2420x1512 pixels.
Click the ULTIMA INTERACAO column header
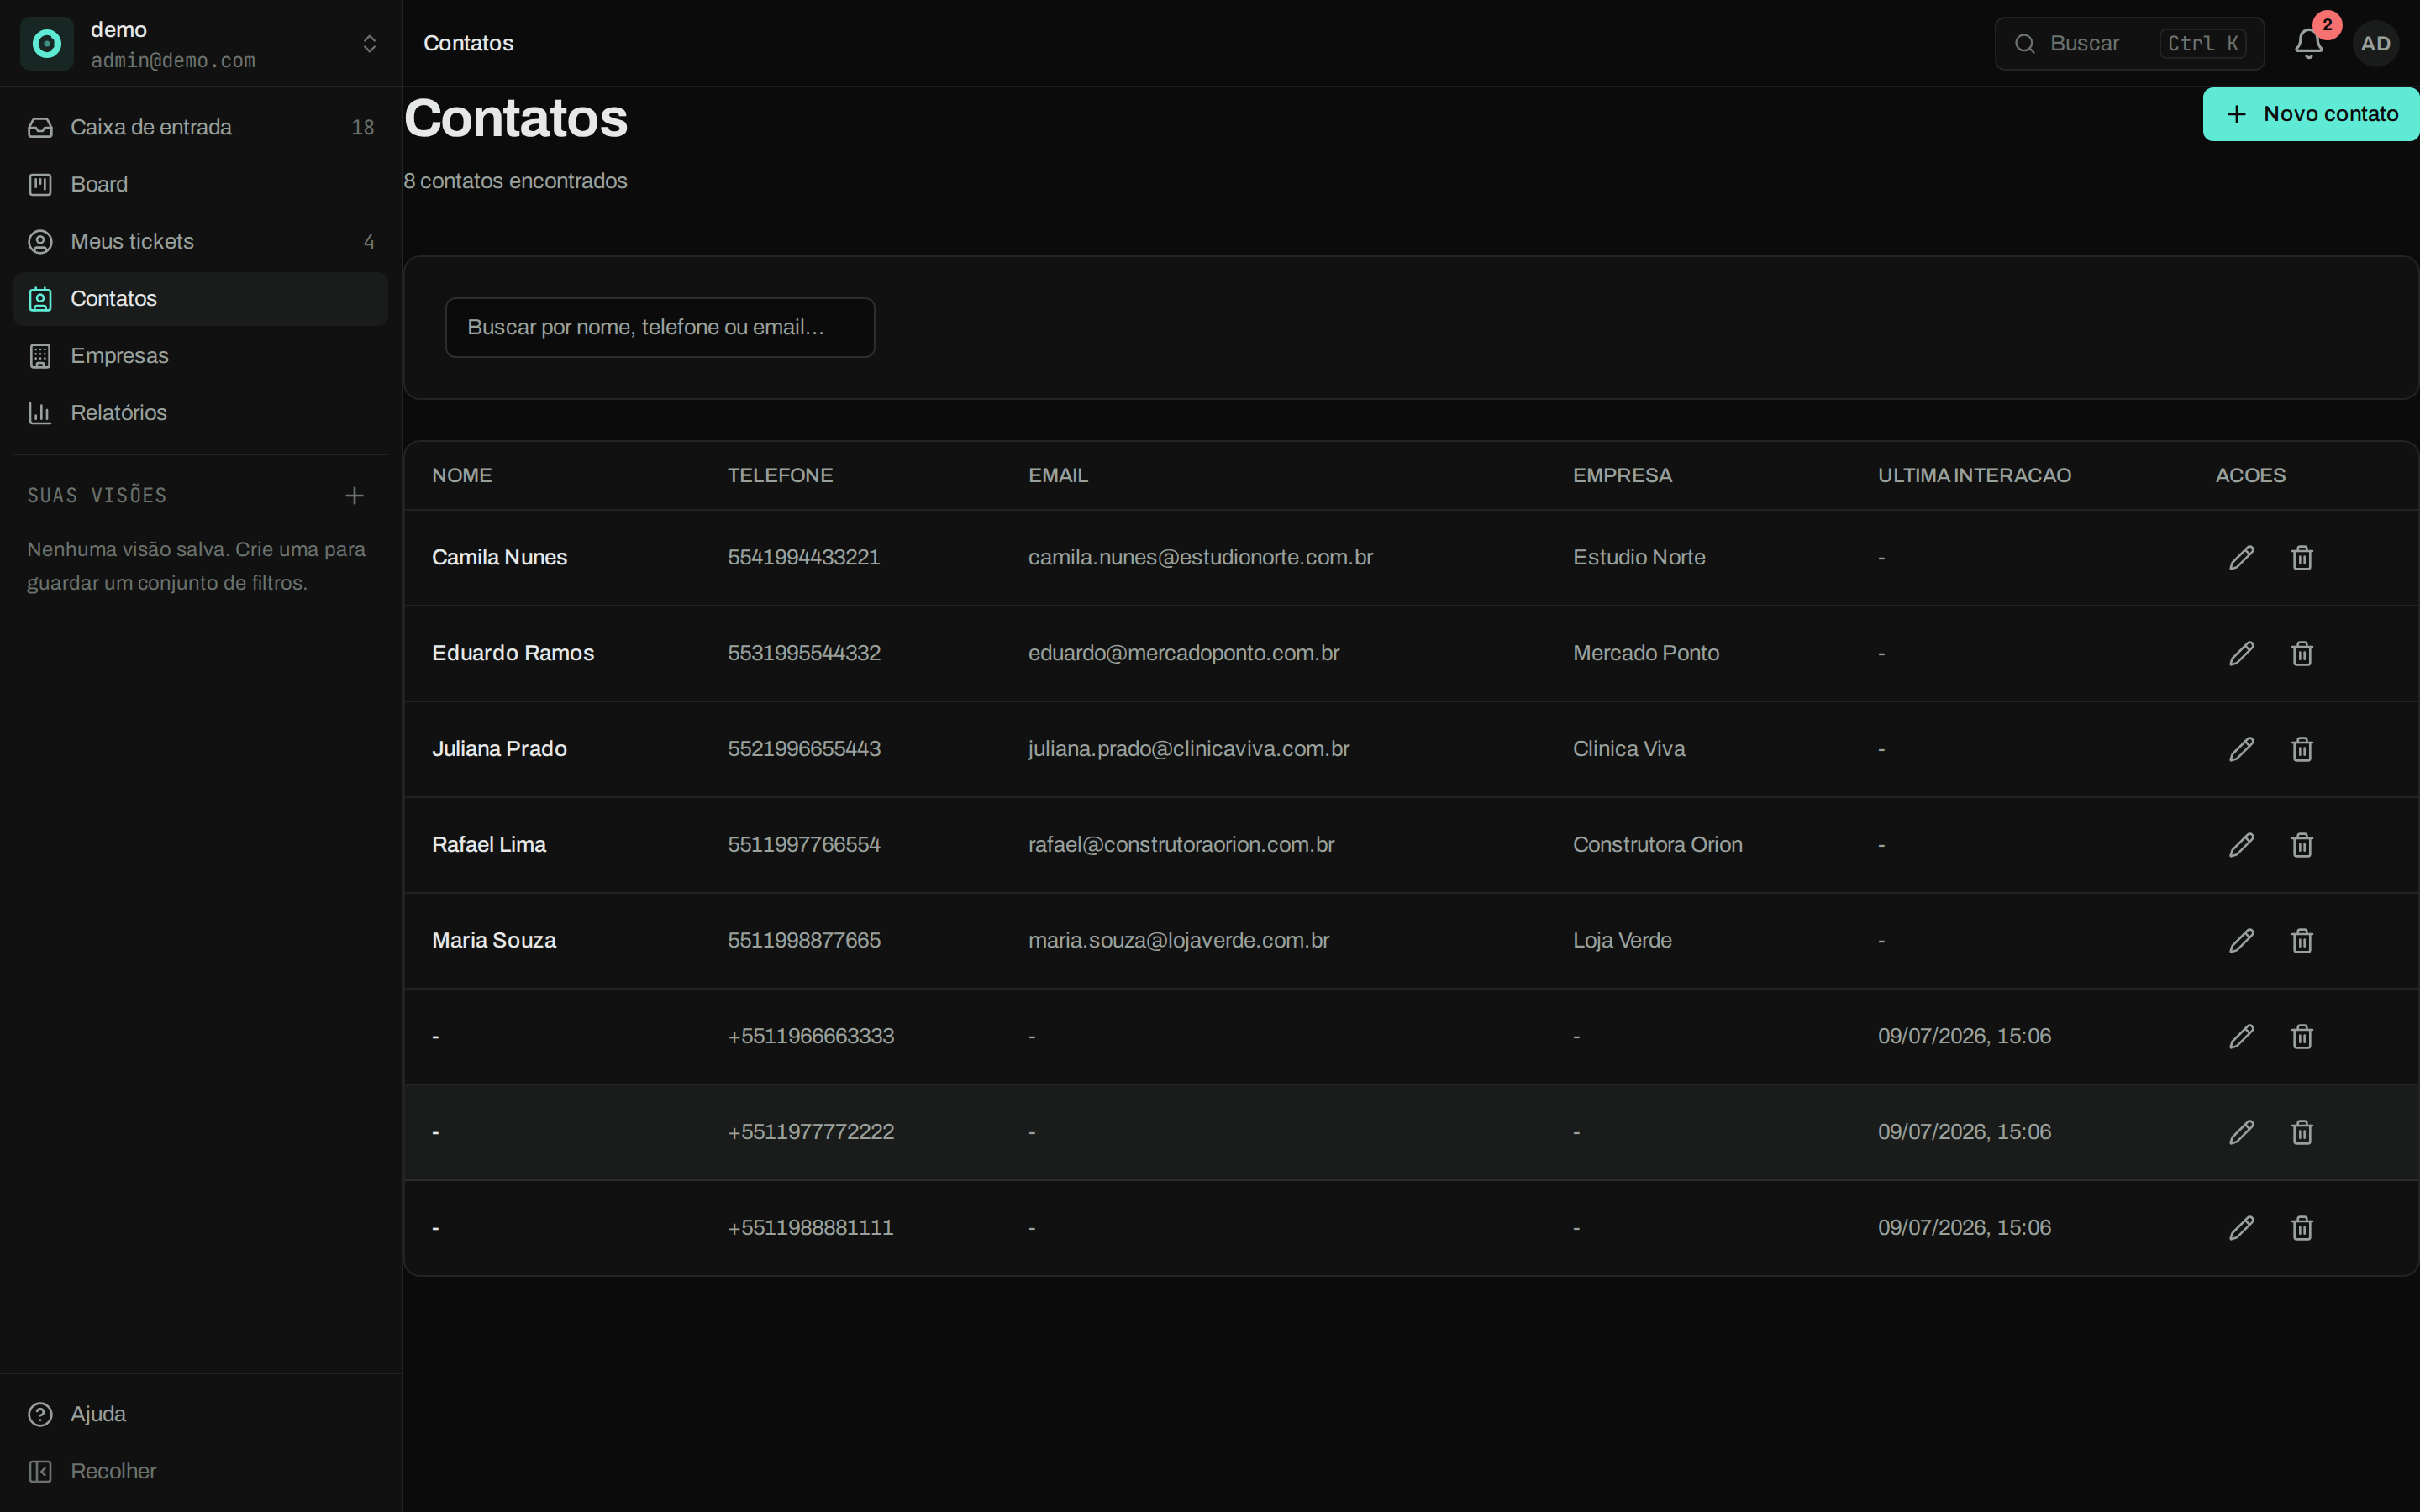pyautogui.click(x=1974, y=475)
